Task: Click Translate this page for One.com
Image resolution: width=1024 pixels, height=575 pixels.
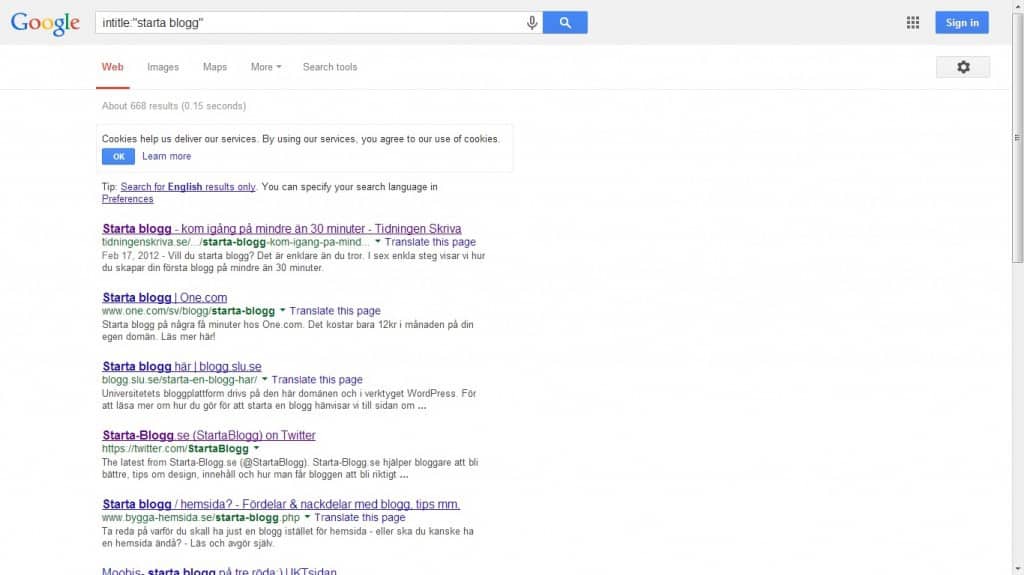Action: 335,310
